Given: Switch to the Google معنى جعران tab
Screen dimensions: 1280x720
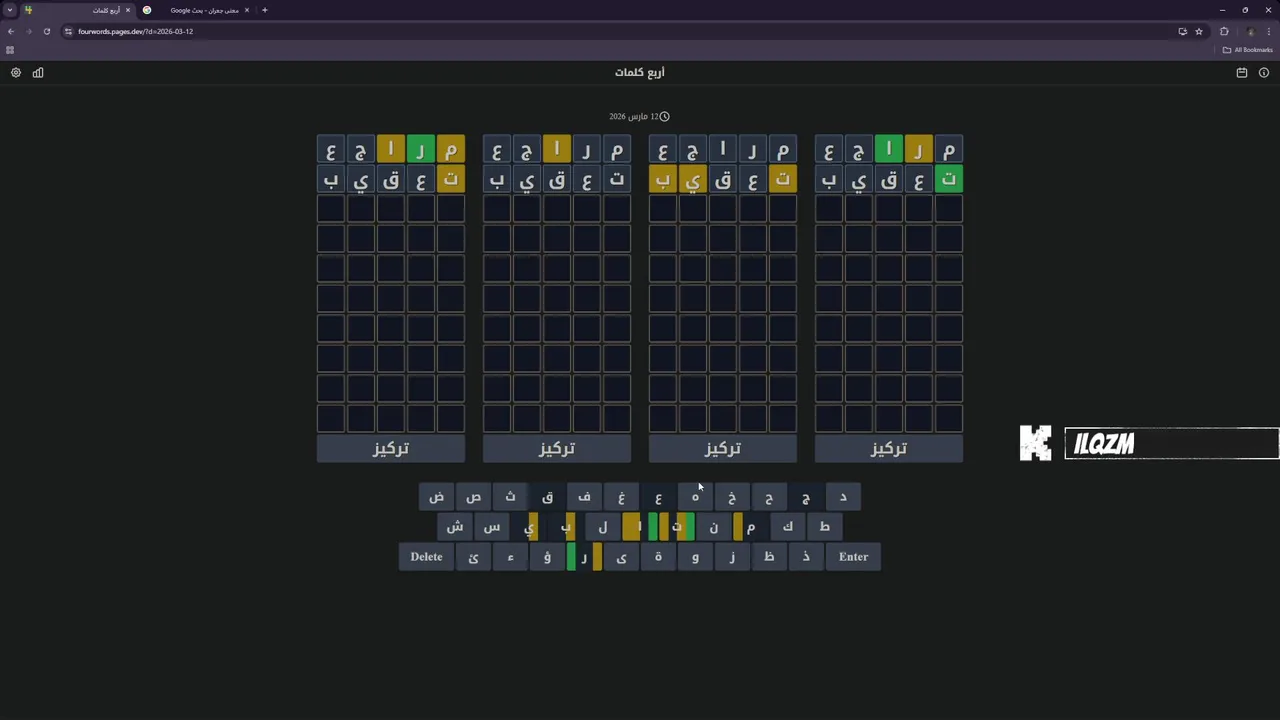Looking at the screenshot, I should (196, 10).
